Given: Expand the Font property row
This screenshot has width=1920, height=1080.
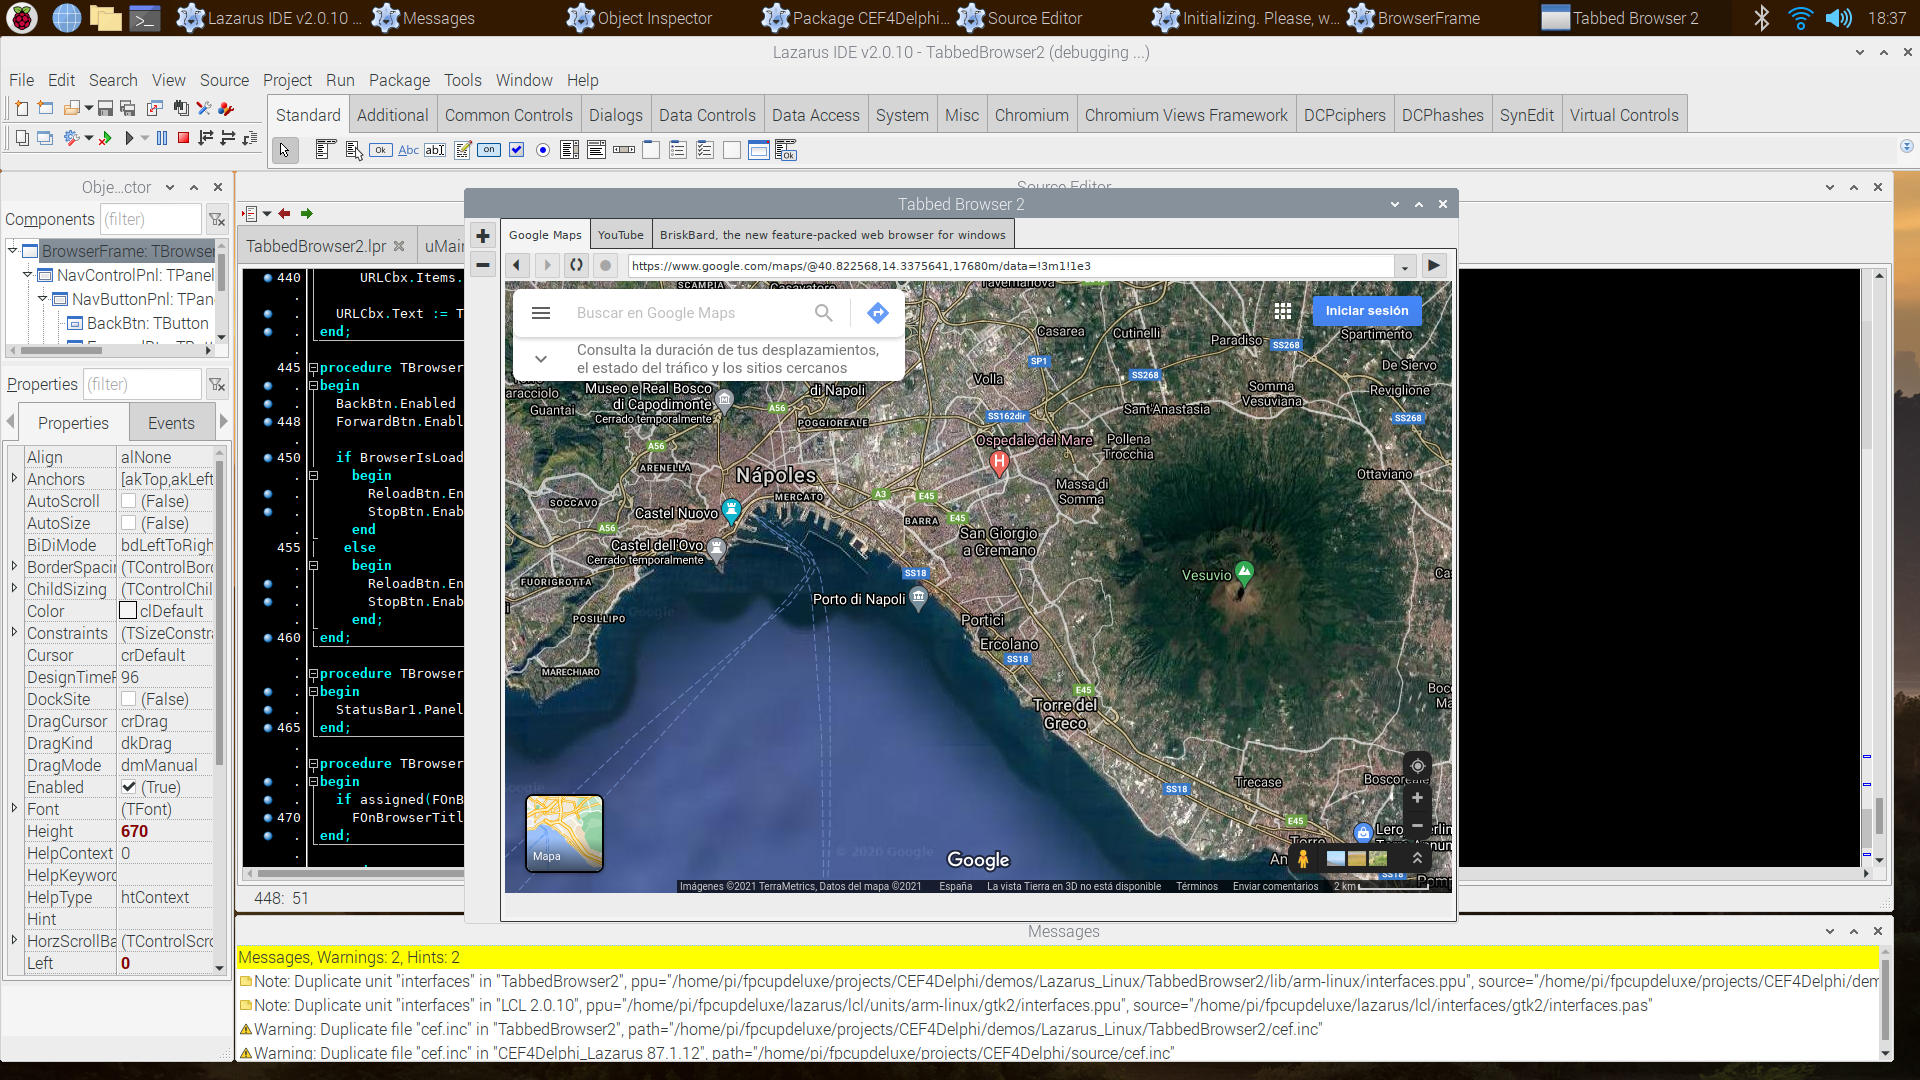Looking at the screenshot, I should (14, 808).
